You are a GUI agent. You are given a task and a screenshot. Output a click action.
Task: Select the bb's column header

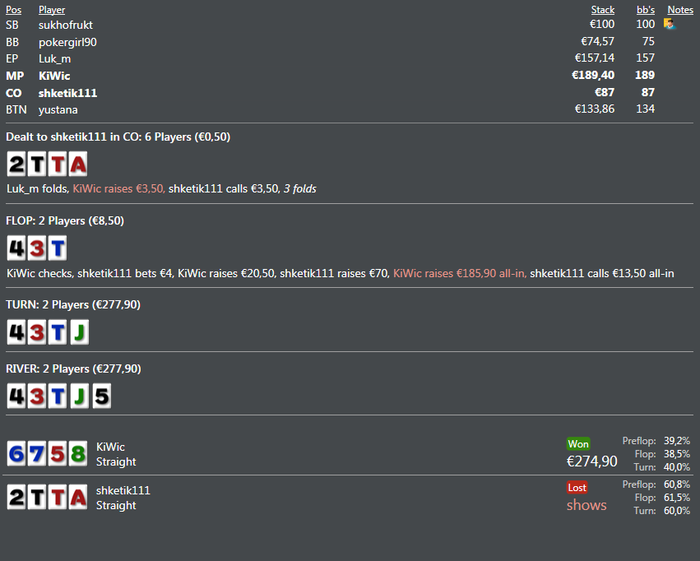coord(646,10)
